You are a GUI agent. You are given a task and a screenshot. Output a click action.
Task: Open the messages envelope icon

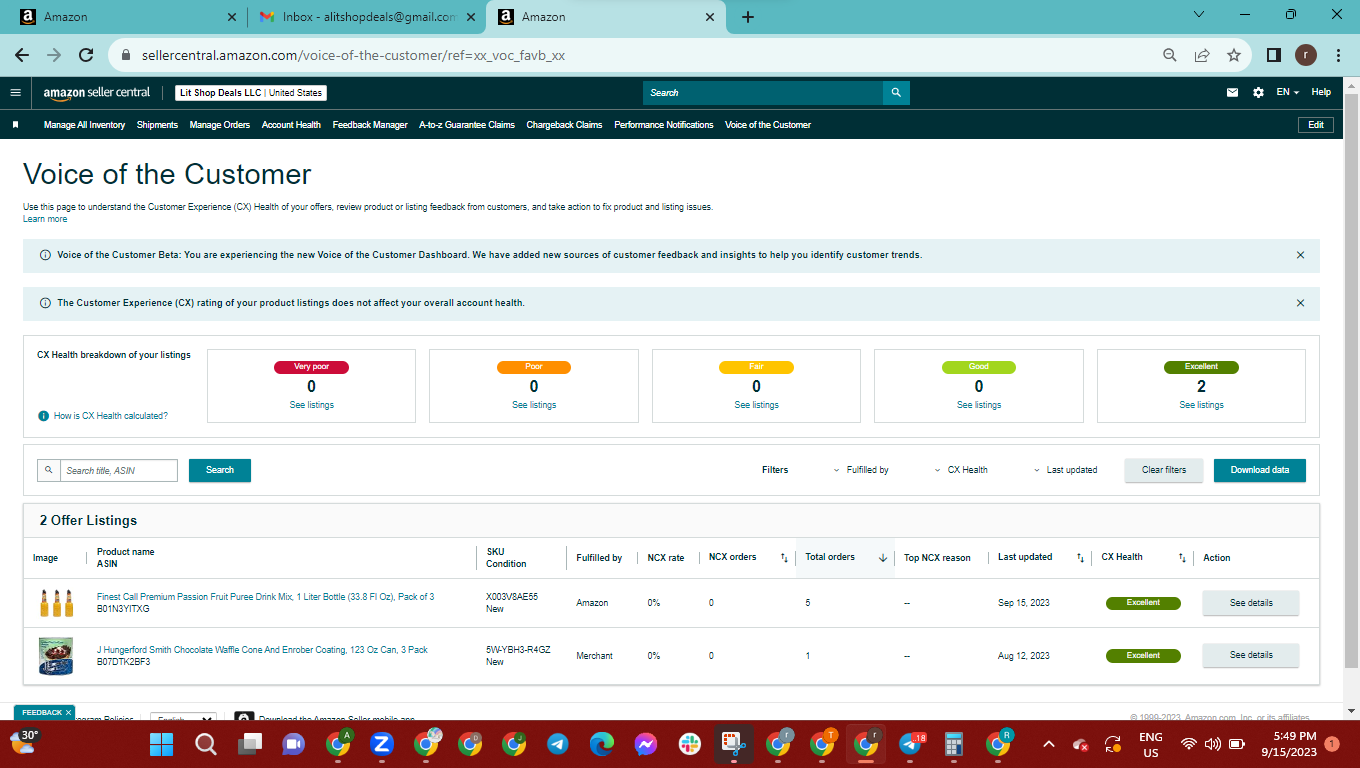pyautogui.click(x=1232, y=93)
